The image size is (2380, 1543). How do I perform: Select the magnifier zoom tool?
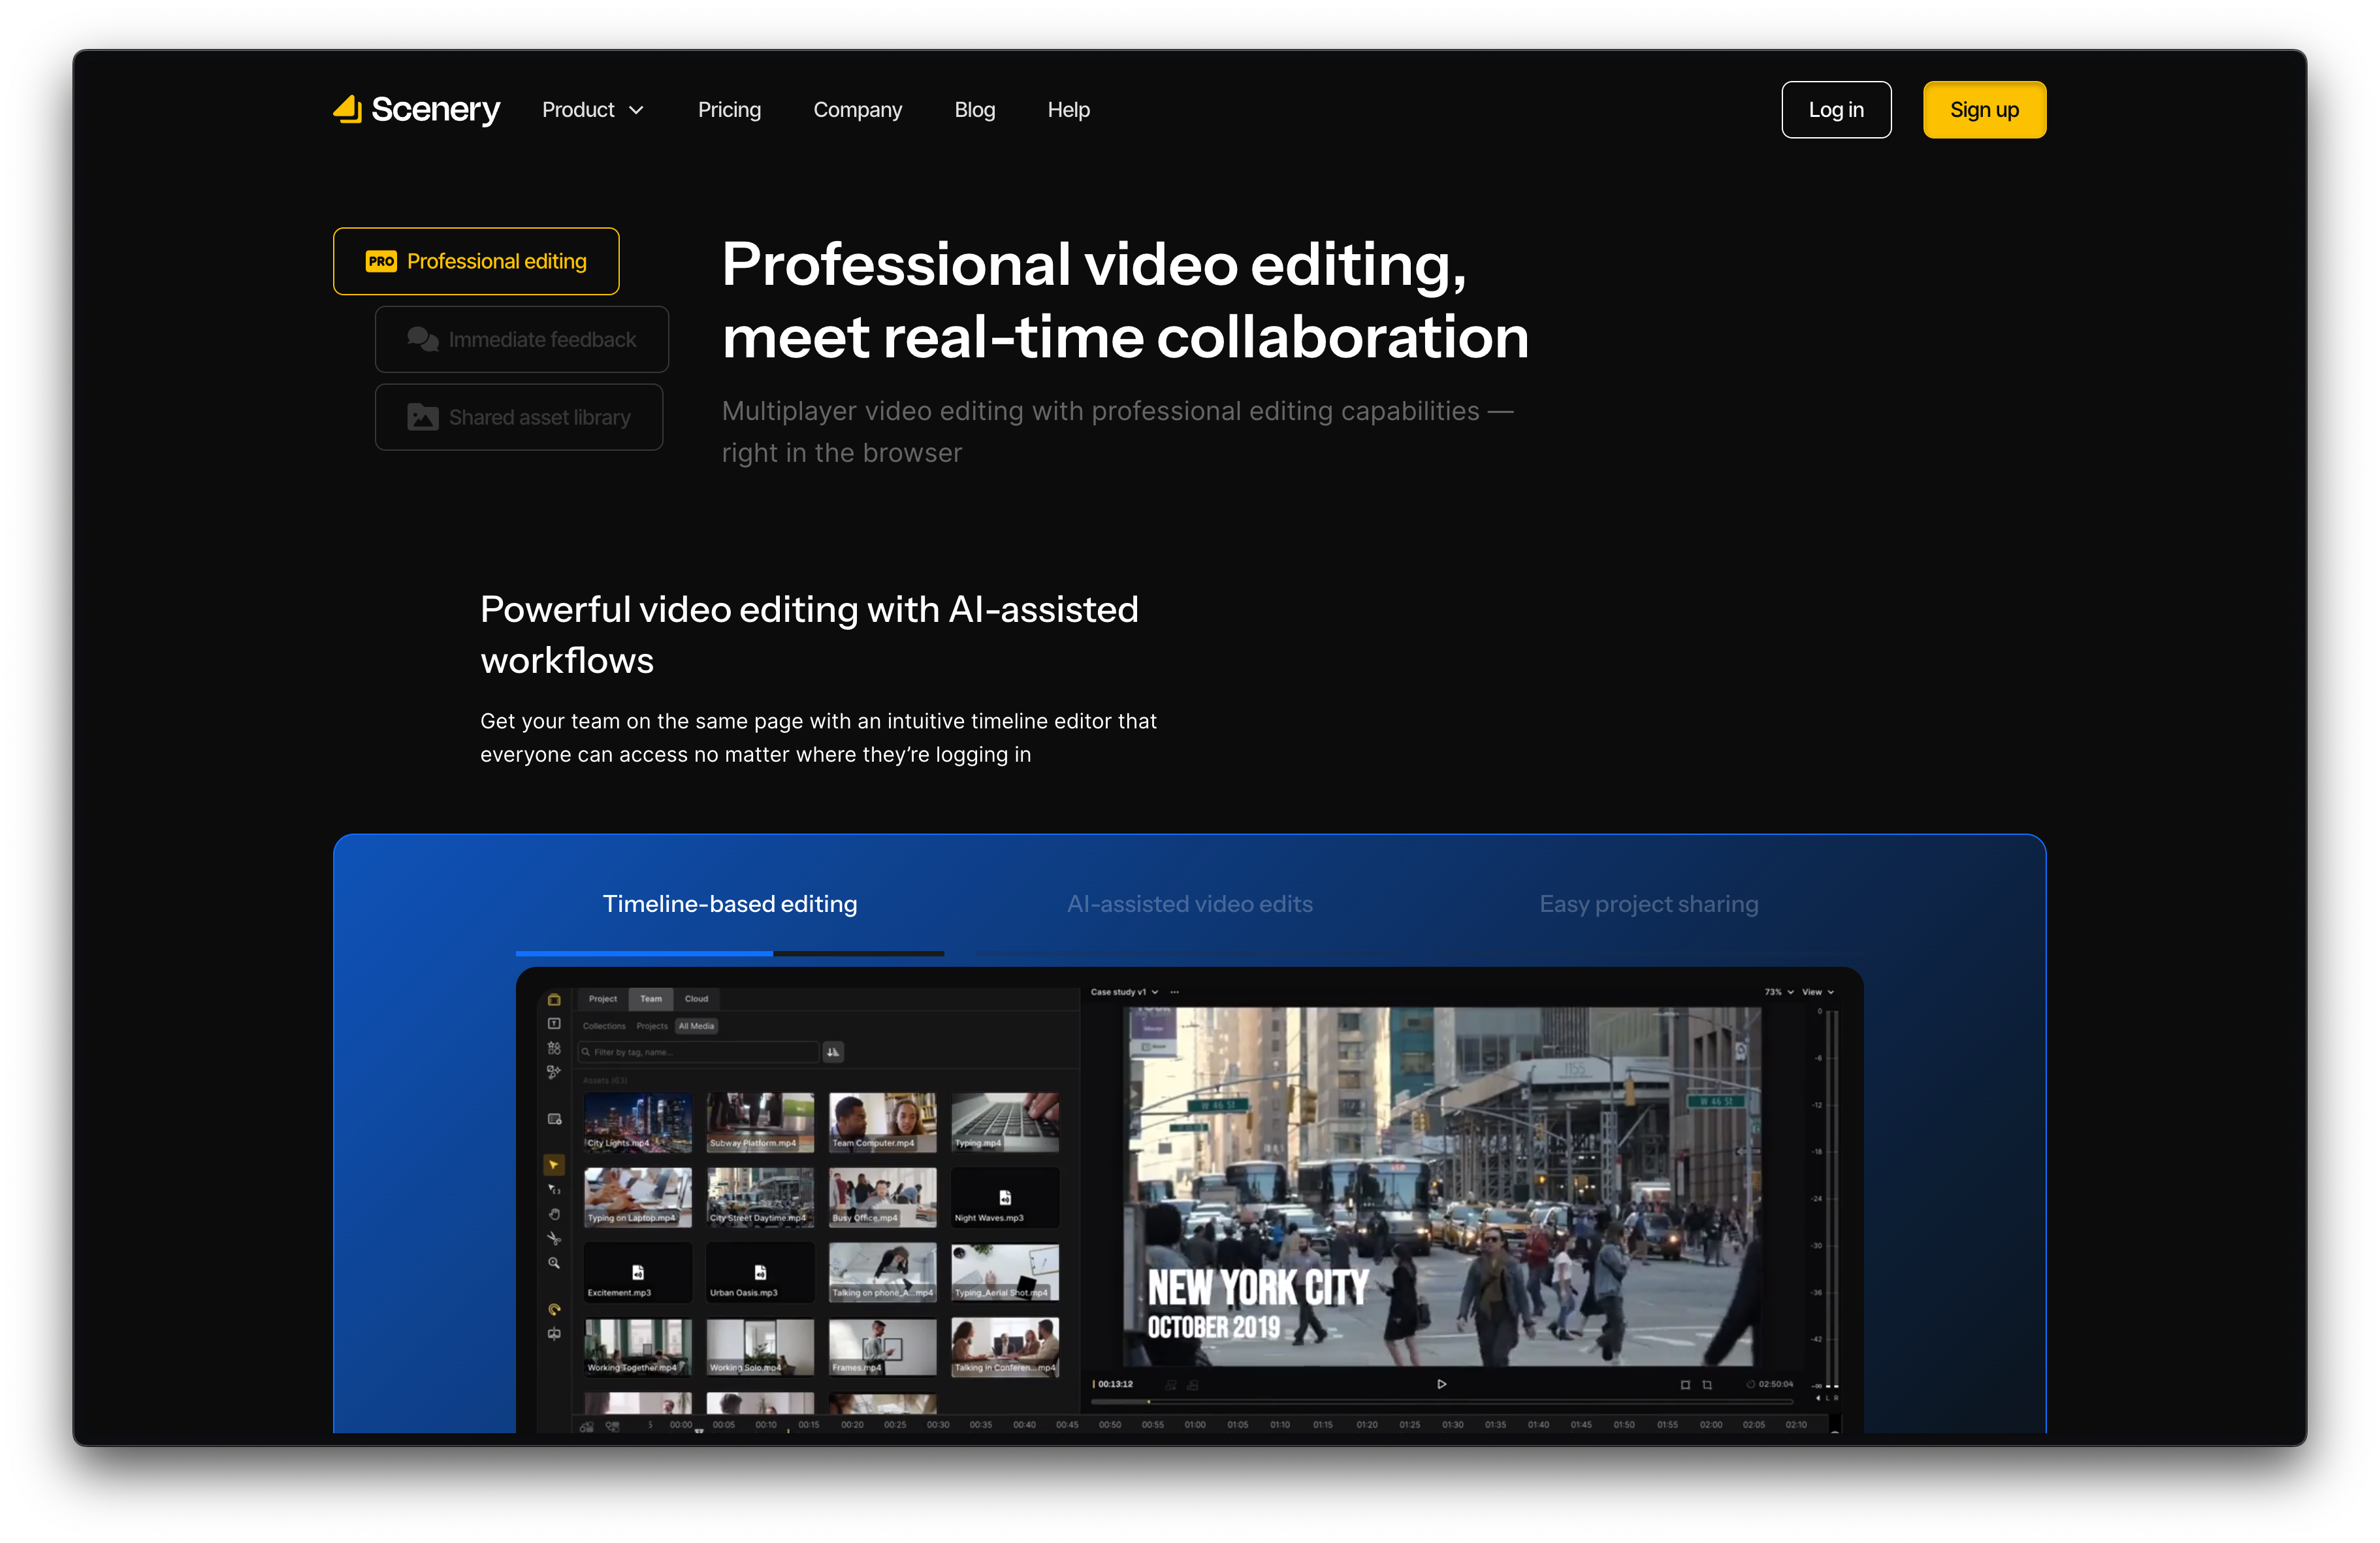point(554,1263)
